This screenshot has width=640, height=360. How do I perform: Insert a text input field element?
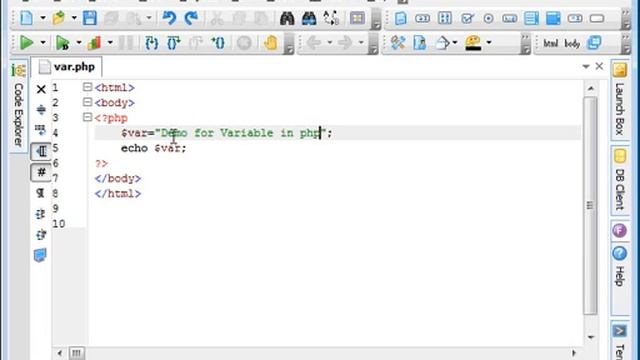tap(422, 18)
